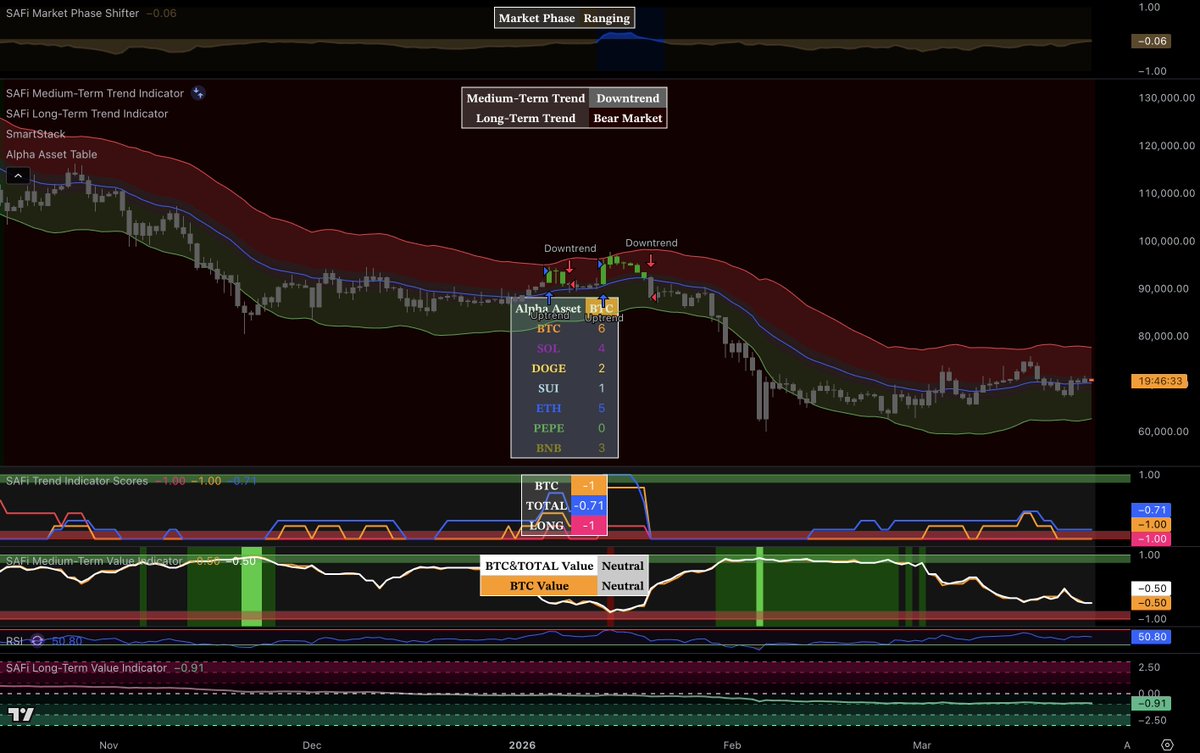Click the BNB row in the Alpha Asset table
Image resolution: width=1200 pixels, height=753 pixels.
(564, 448)
